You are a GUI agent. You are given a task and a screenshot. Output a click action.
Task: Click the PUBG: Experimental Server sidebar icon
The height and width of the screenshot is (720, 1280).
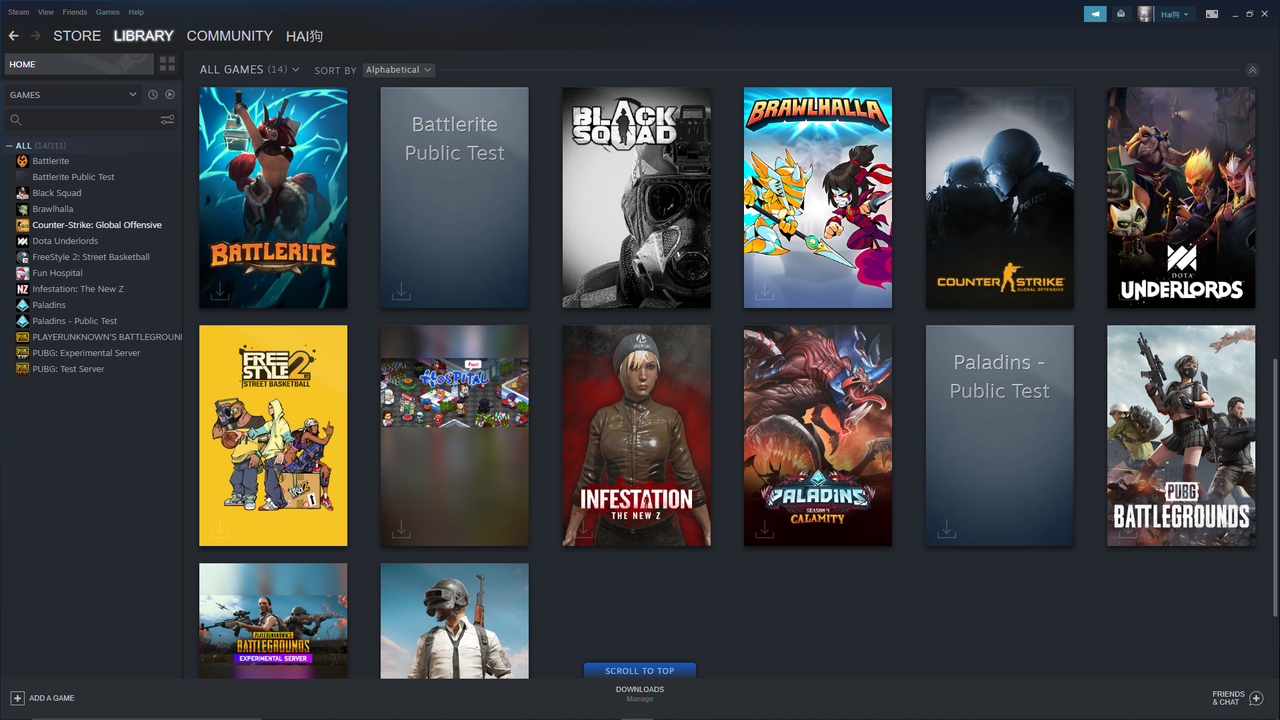point(23,353)
